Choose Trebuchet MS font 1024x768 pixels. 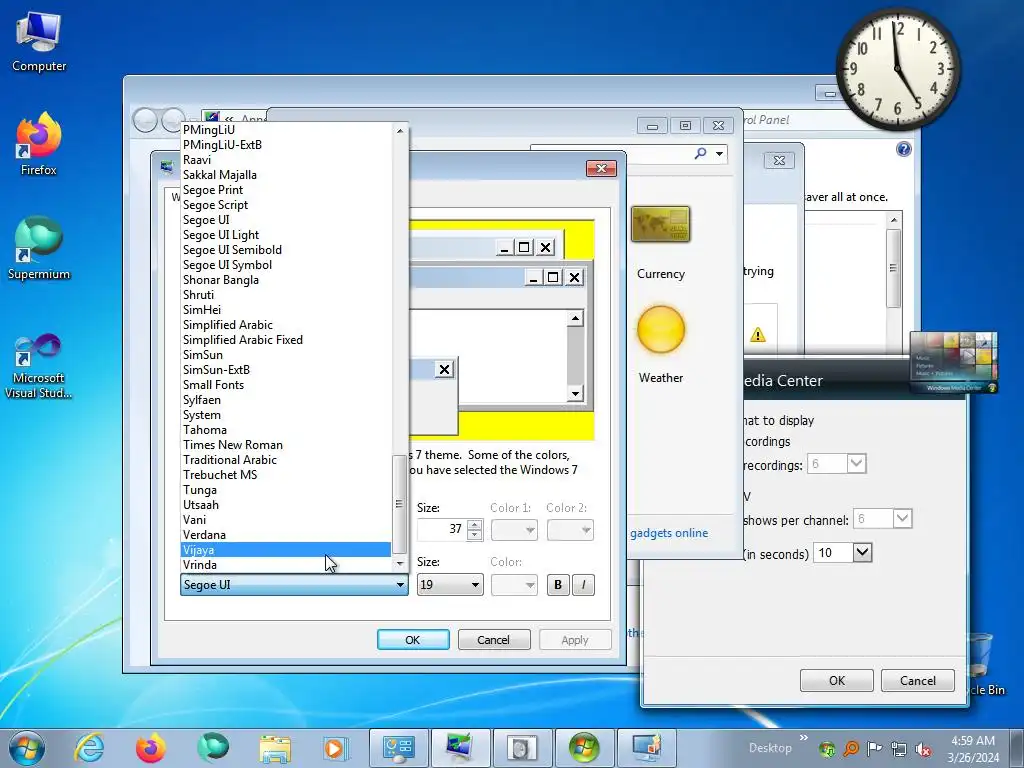pos(285,475)
